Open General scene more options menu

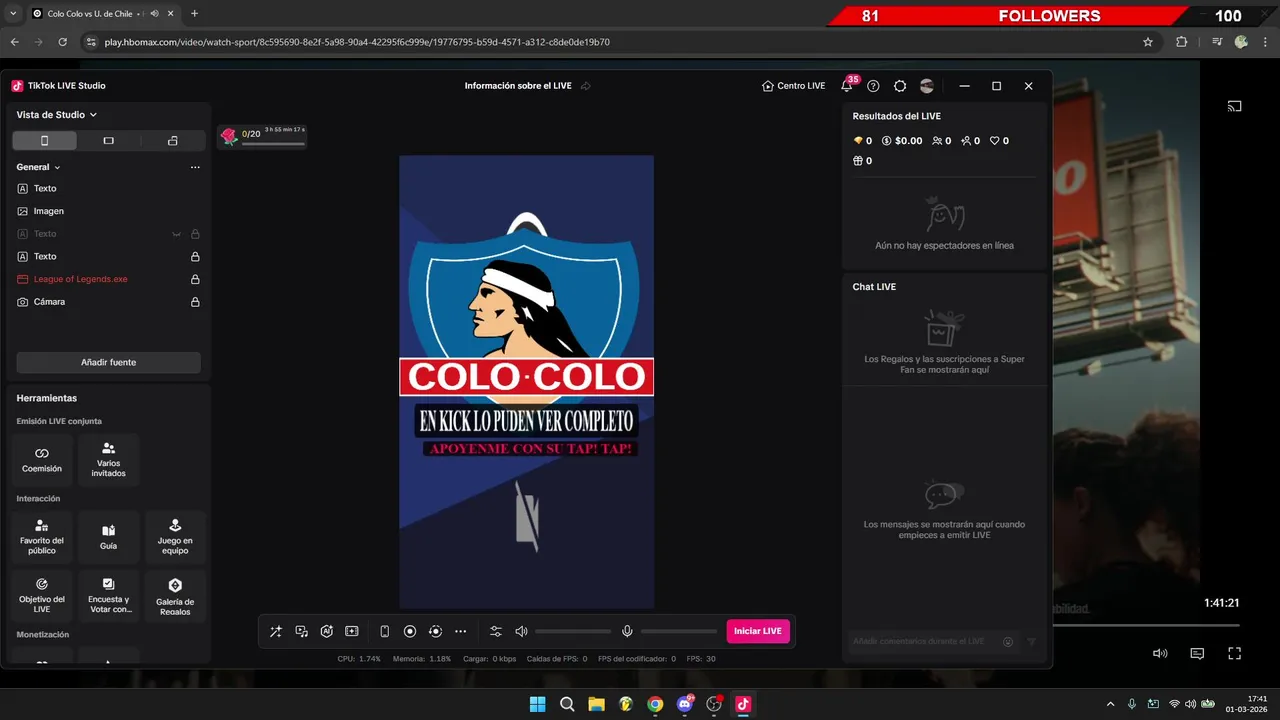(195, 167)
